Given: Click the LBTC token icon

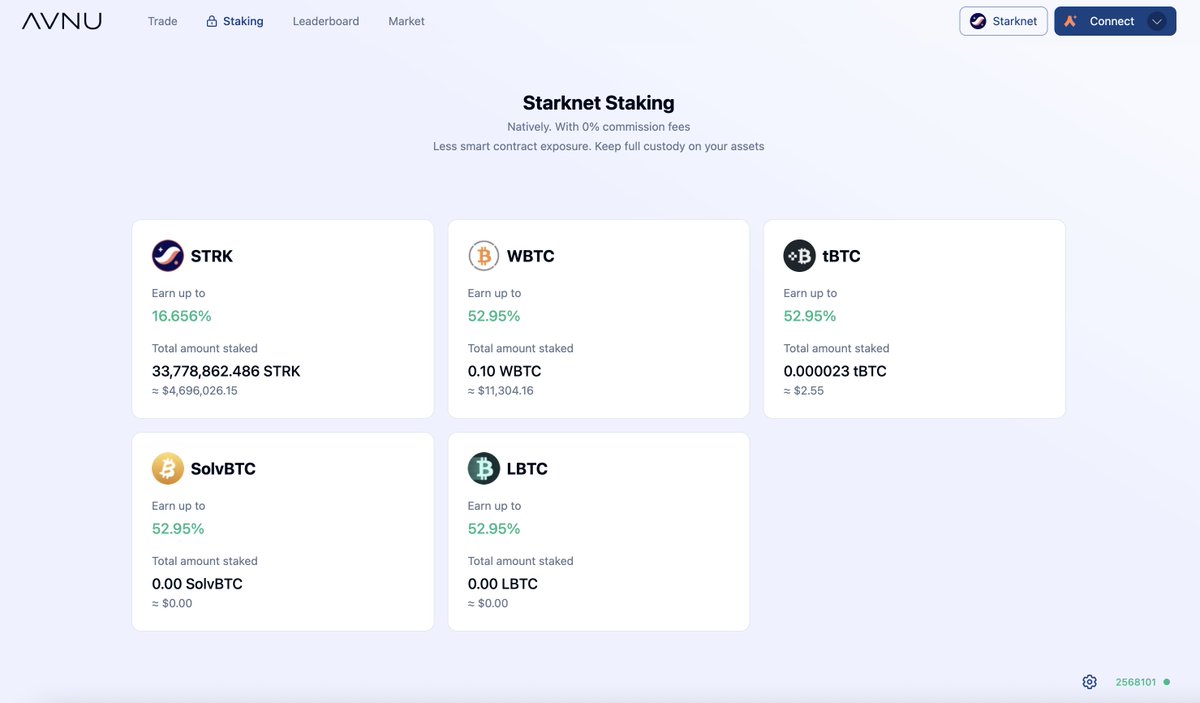Looking at the screenshot, I should pos(484,468).
